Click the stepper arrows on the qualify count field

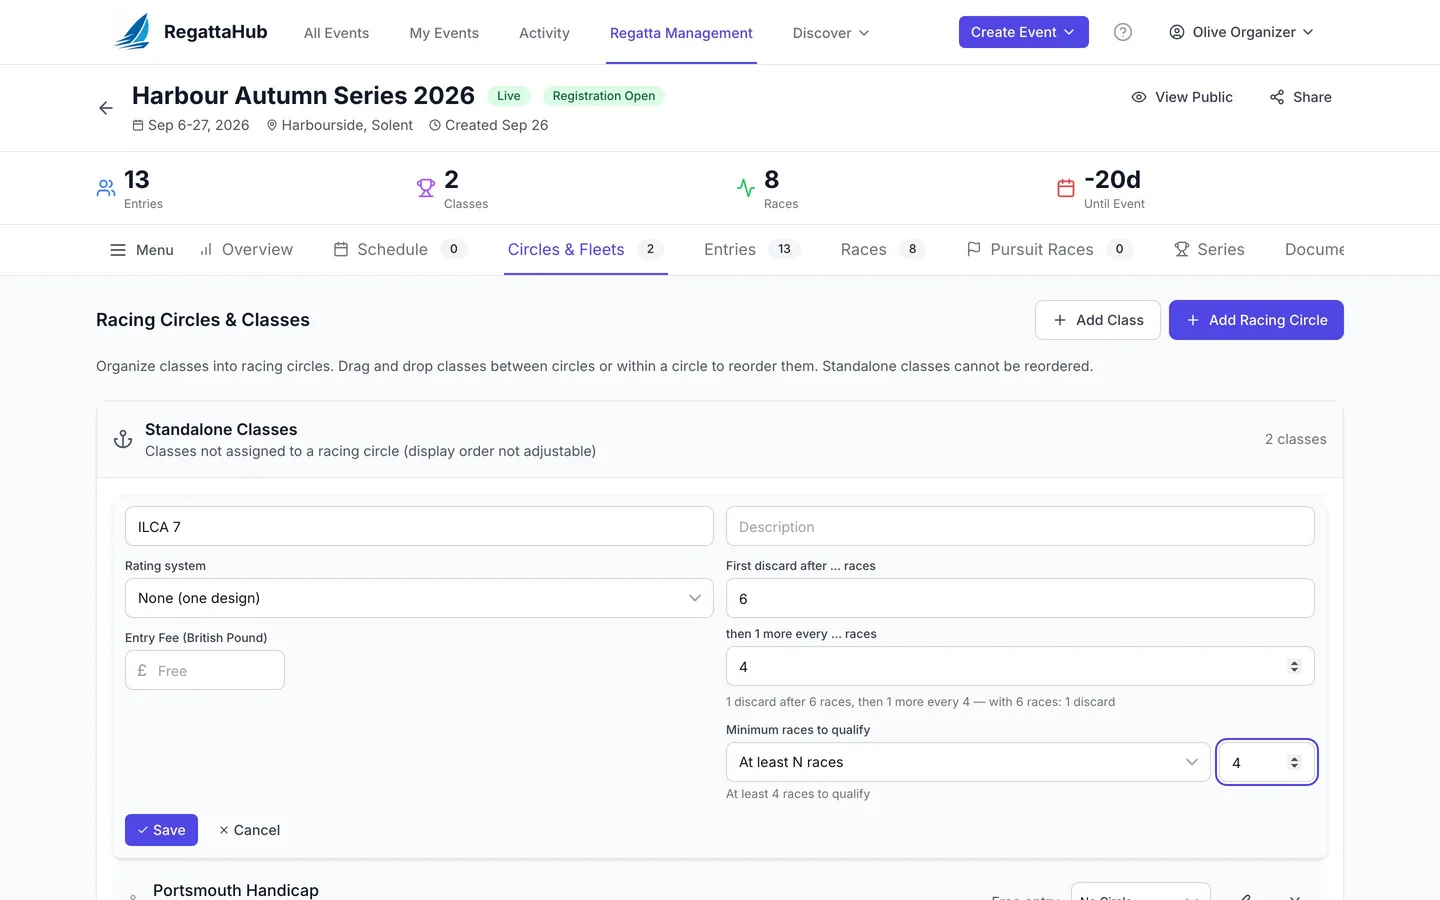pos(1294,762)
